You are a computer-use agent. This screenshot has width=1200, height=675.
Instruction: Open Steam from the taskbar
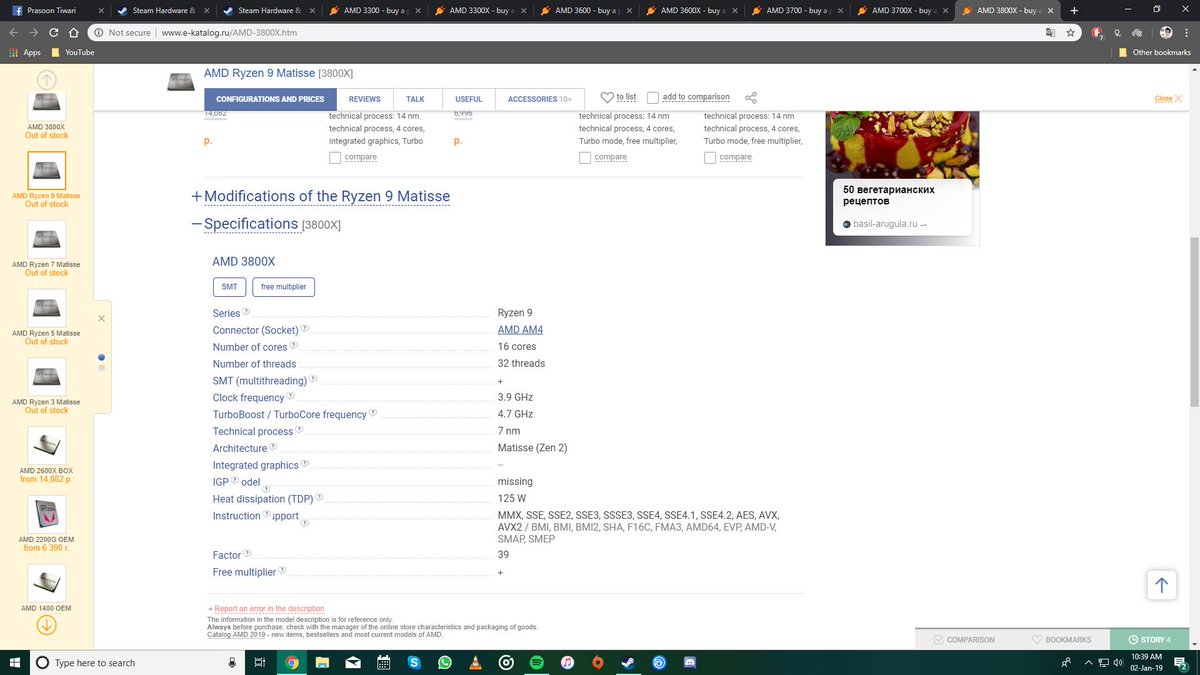pos(628,662)
